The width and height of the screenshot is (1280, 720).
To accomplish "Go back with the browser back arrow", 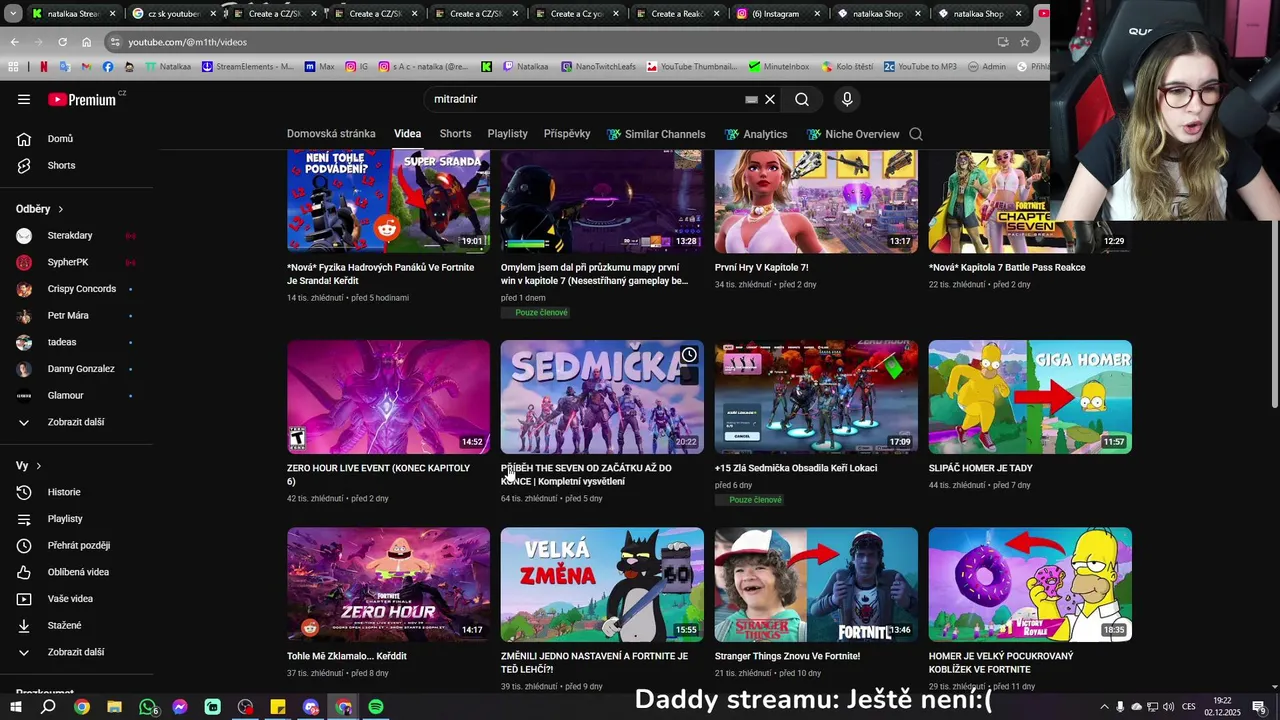I will pyautogui.click(x=14, y=42).
